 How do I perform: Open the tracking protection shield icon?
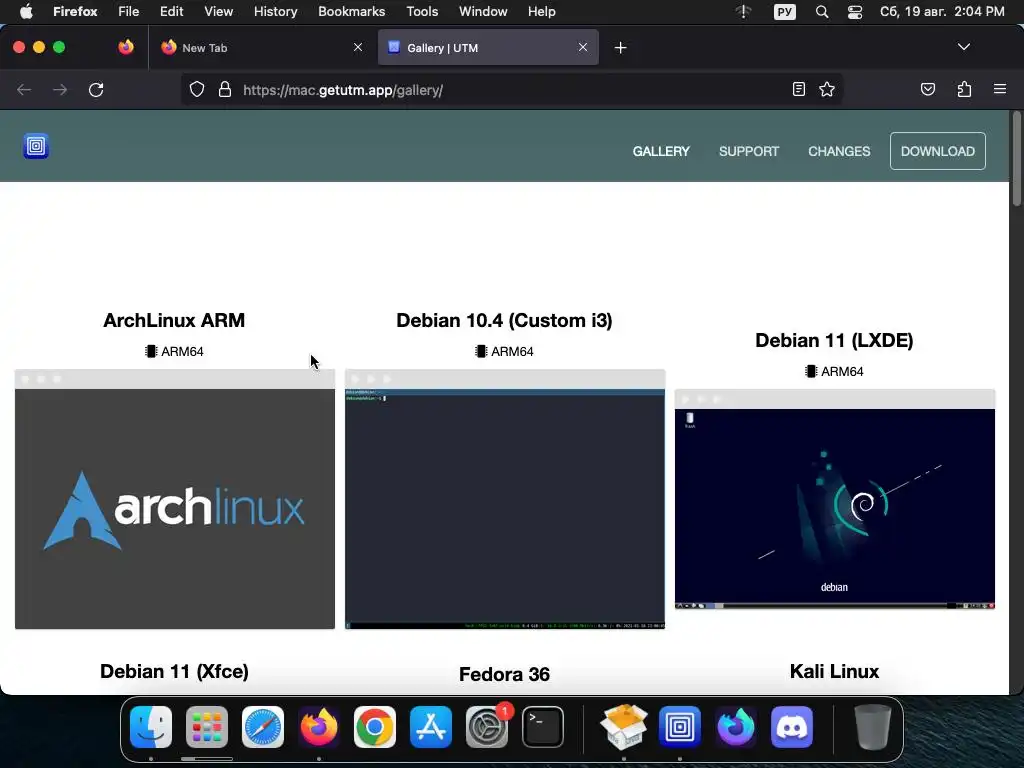197,90
